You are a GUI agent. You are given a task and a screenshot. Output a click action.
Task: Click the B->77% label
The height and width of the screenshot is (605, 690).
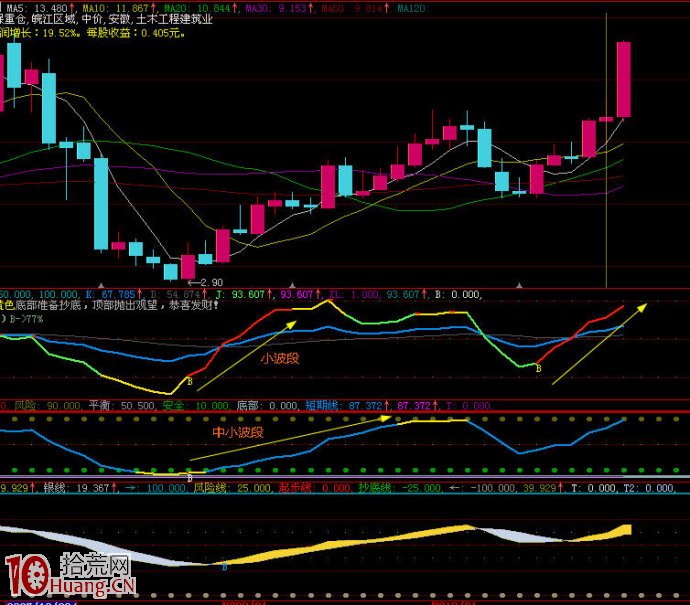point(26,319)
